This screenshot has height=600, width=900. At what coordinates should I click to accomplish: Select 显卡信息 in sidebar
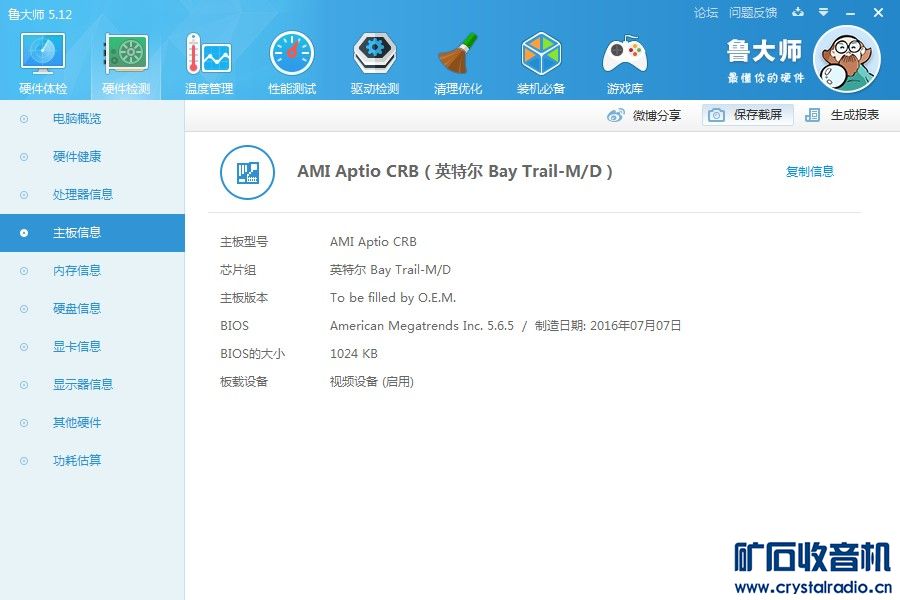[x=92, y=346]
